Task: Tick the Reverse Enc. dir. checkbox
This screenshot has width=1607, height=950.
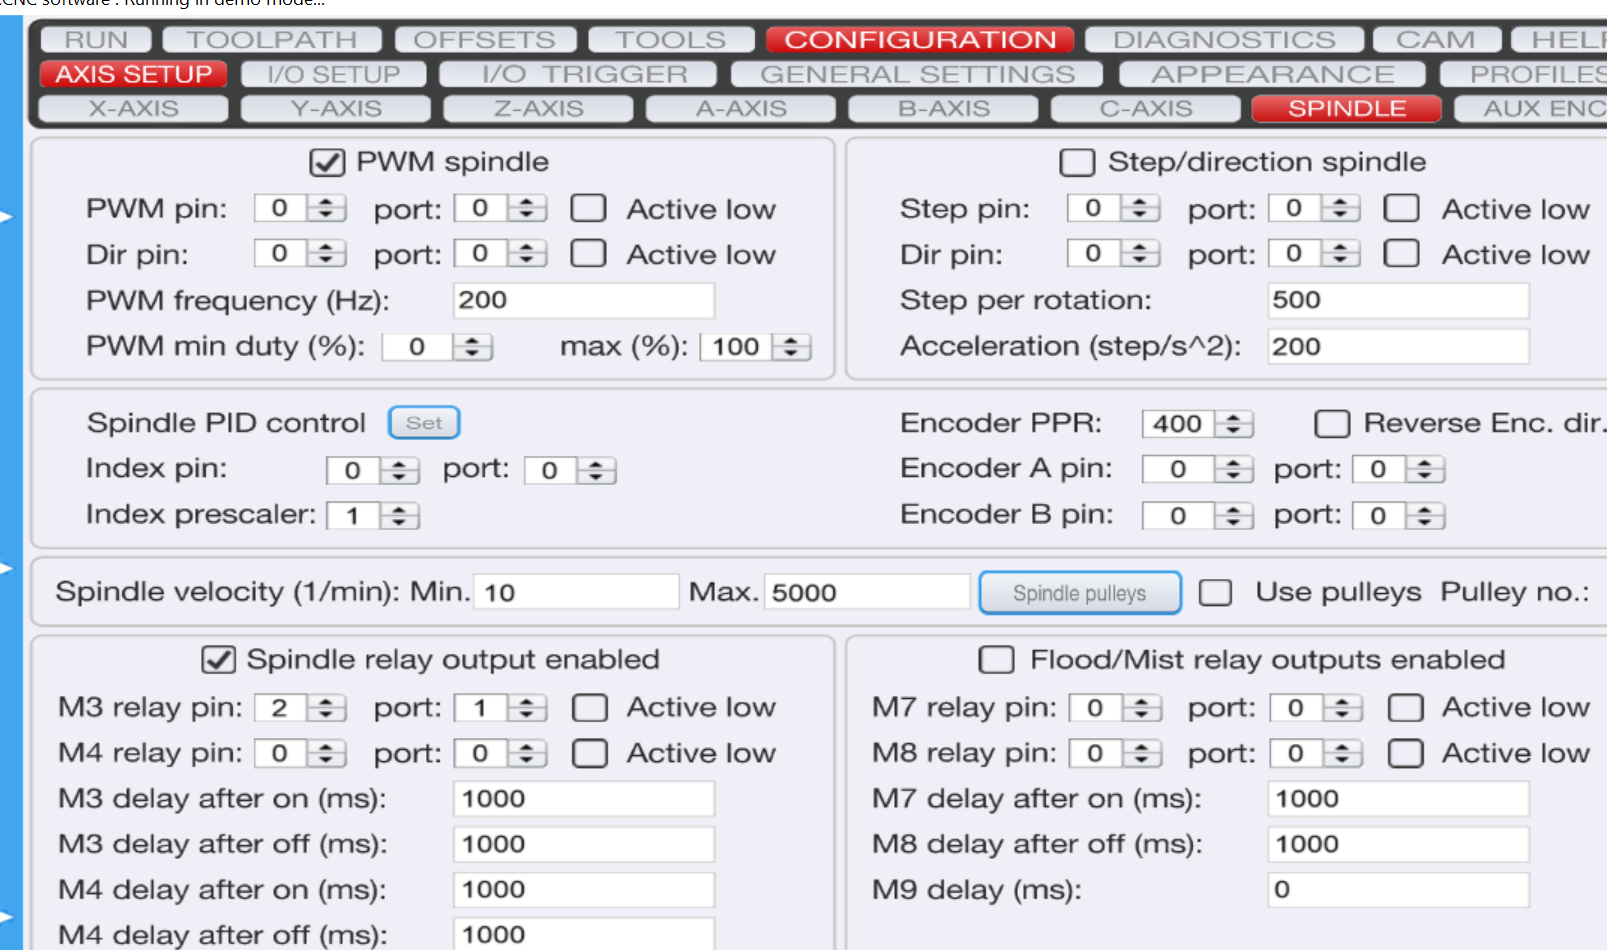Action: click(1331, 424)
